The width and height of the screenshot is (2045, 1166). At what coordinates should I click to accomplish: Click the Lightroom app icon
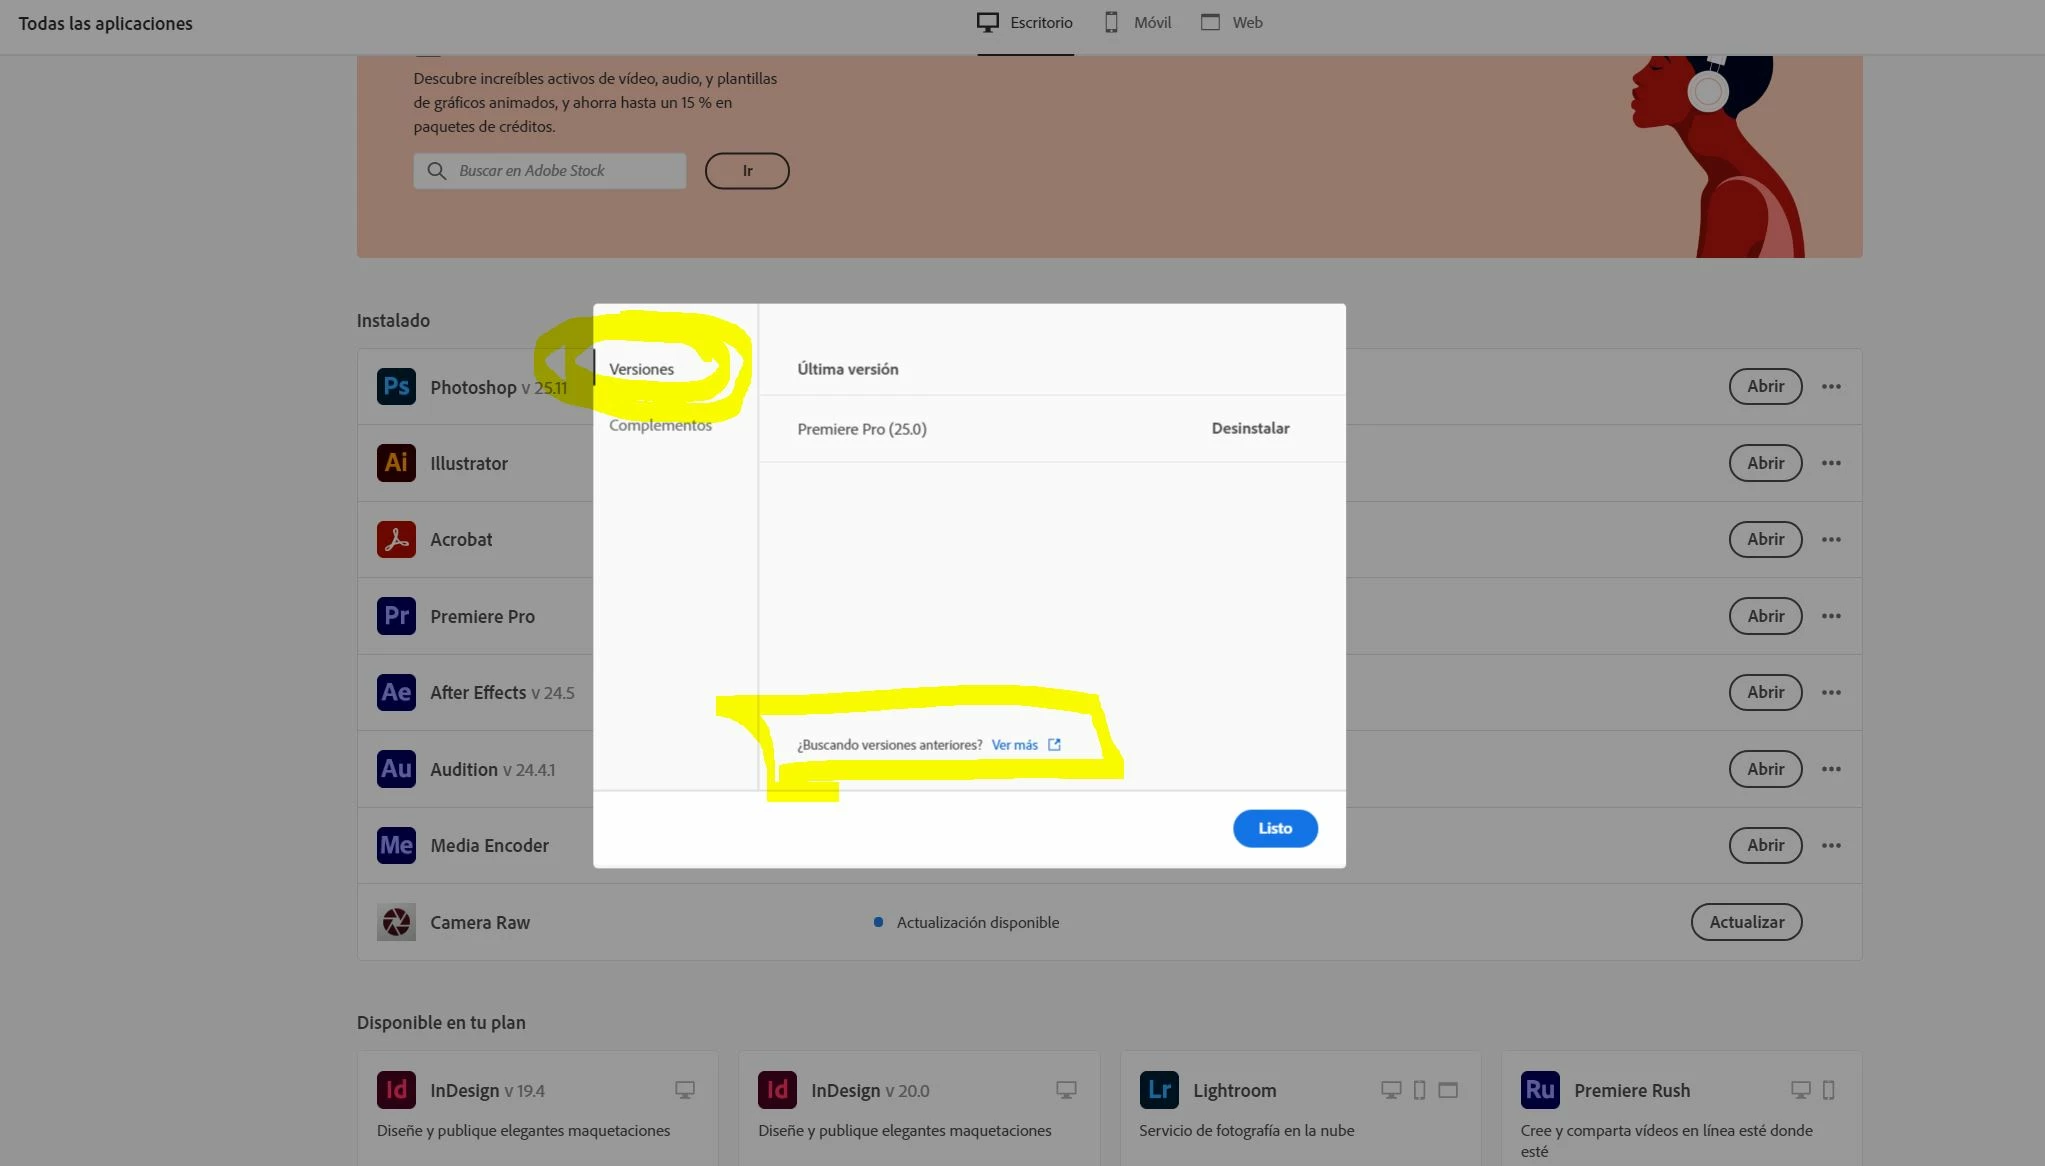[x=1159, y=1090]
